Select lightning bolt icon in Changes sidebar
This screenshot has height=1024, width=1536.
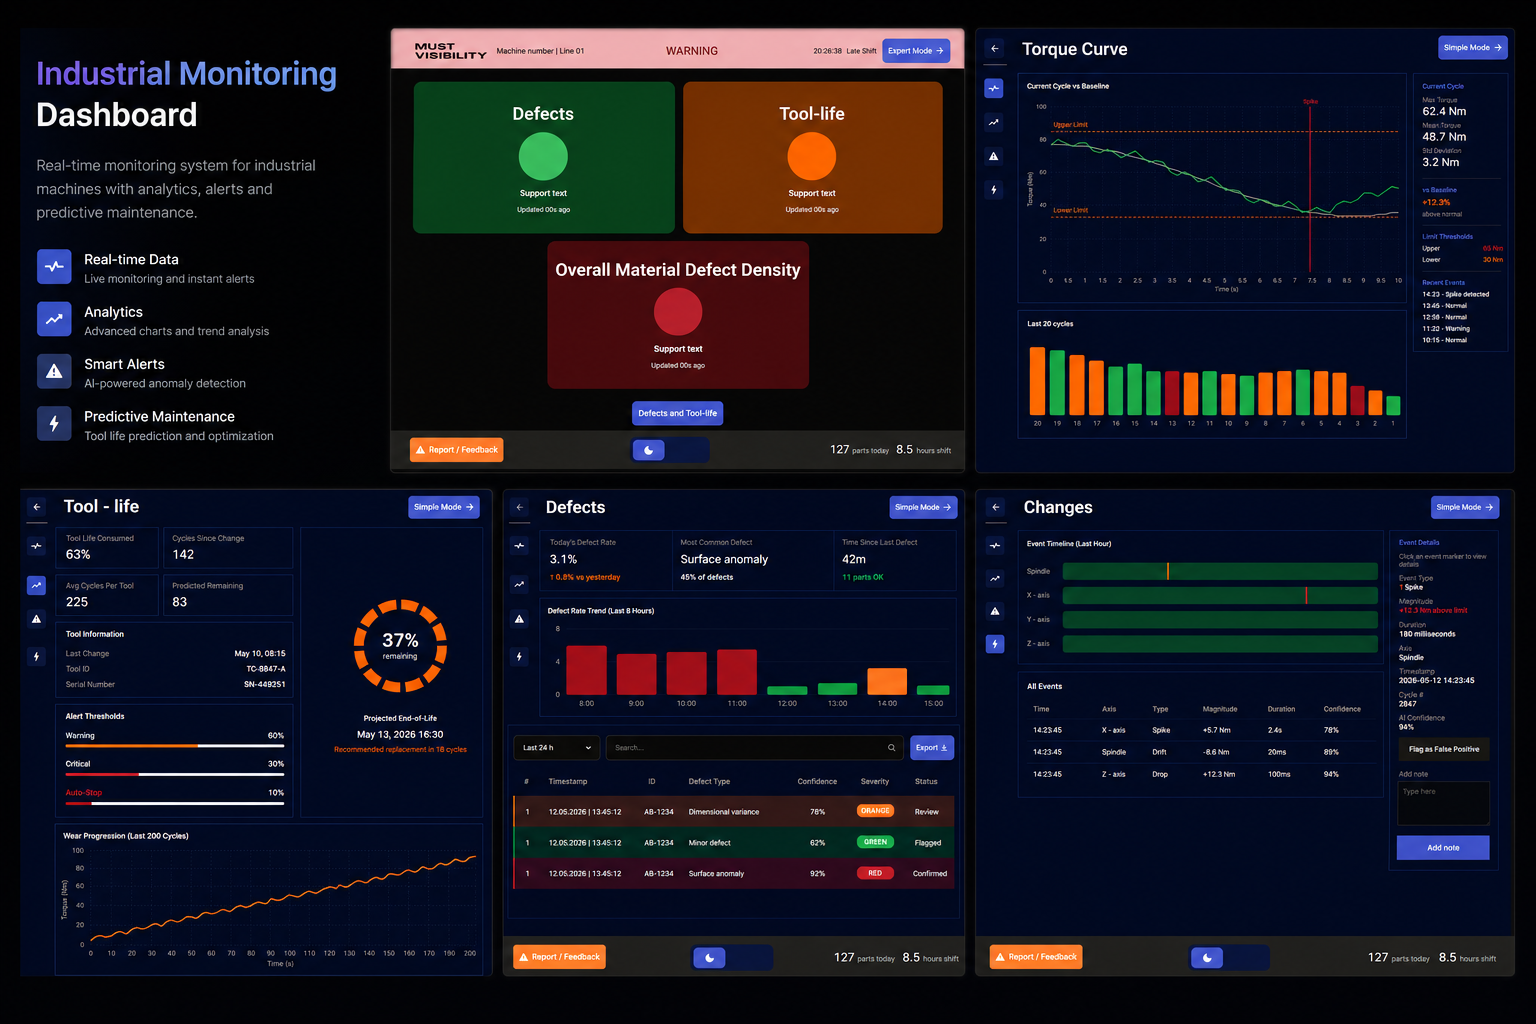[x=995, y=645]
